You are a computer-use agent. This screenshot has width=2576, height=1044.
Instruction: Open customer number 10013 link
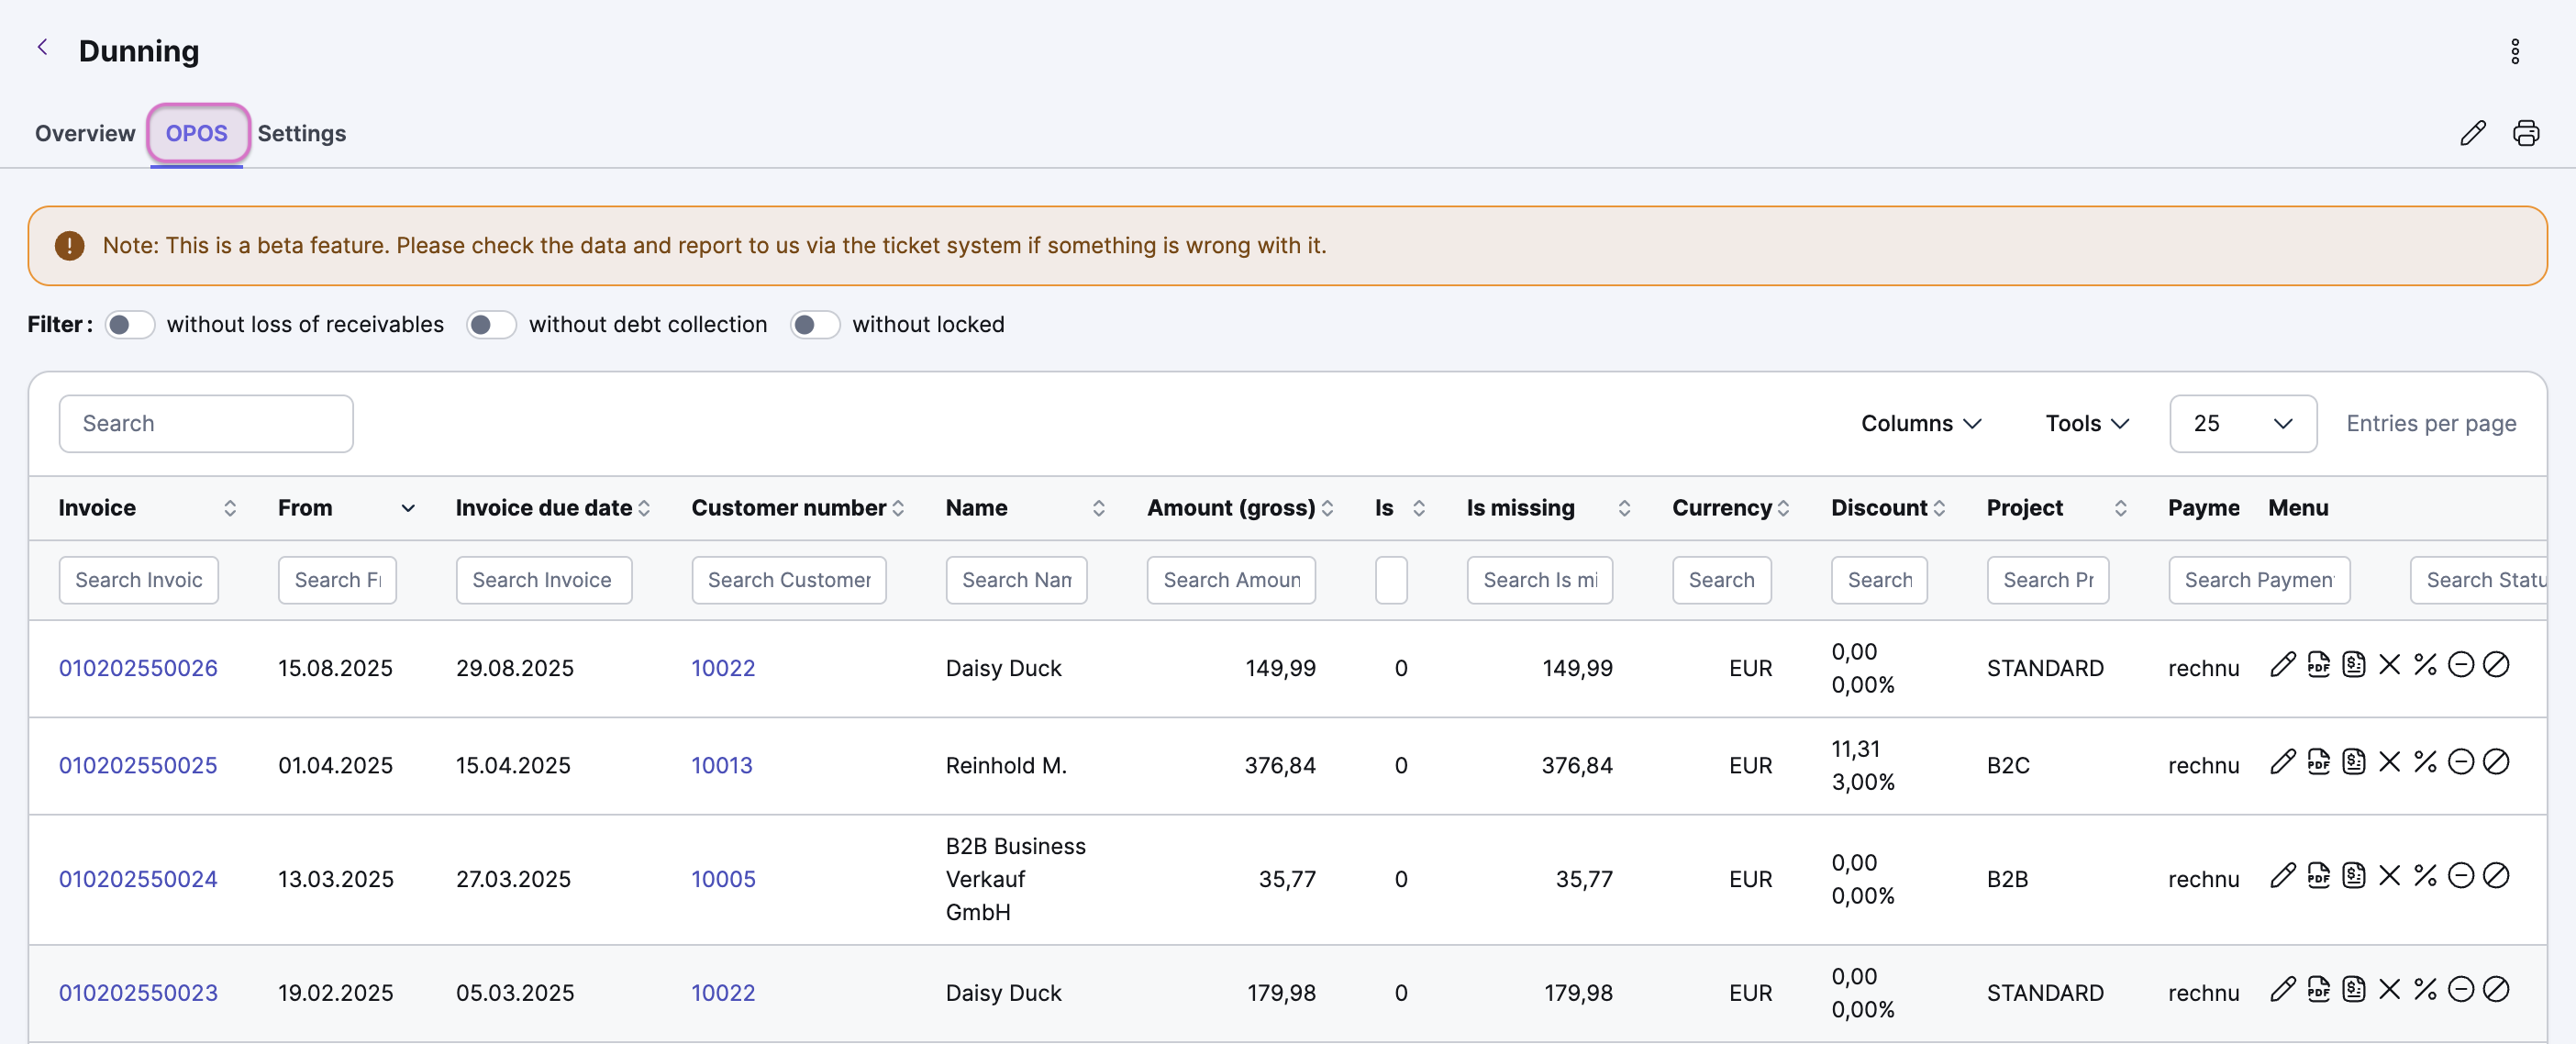[722, 765]
